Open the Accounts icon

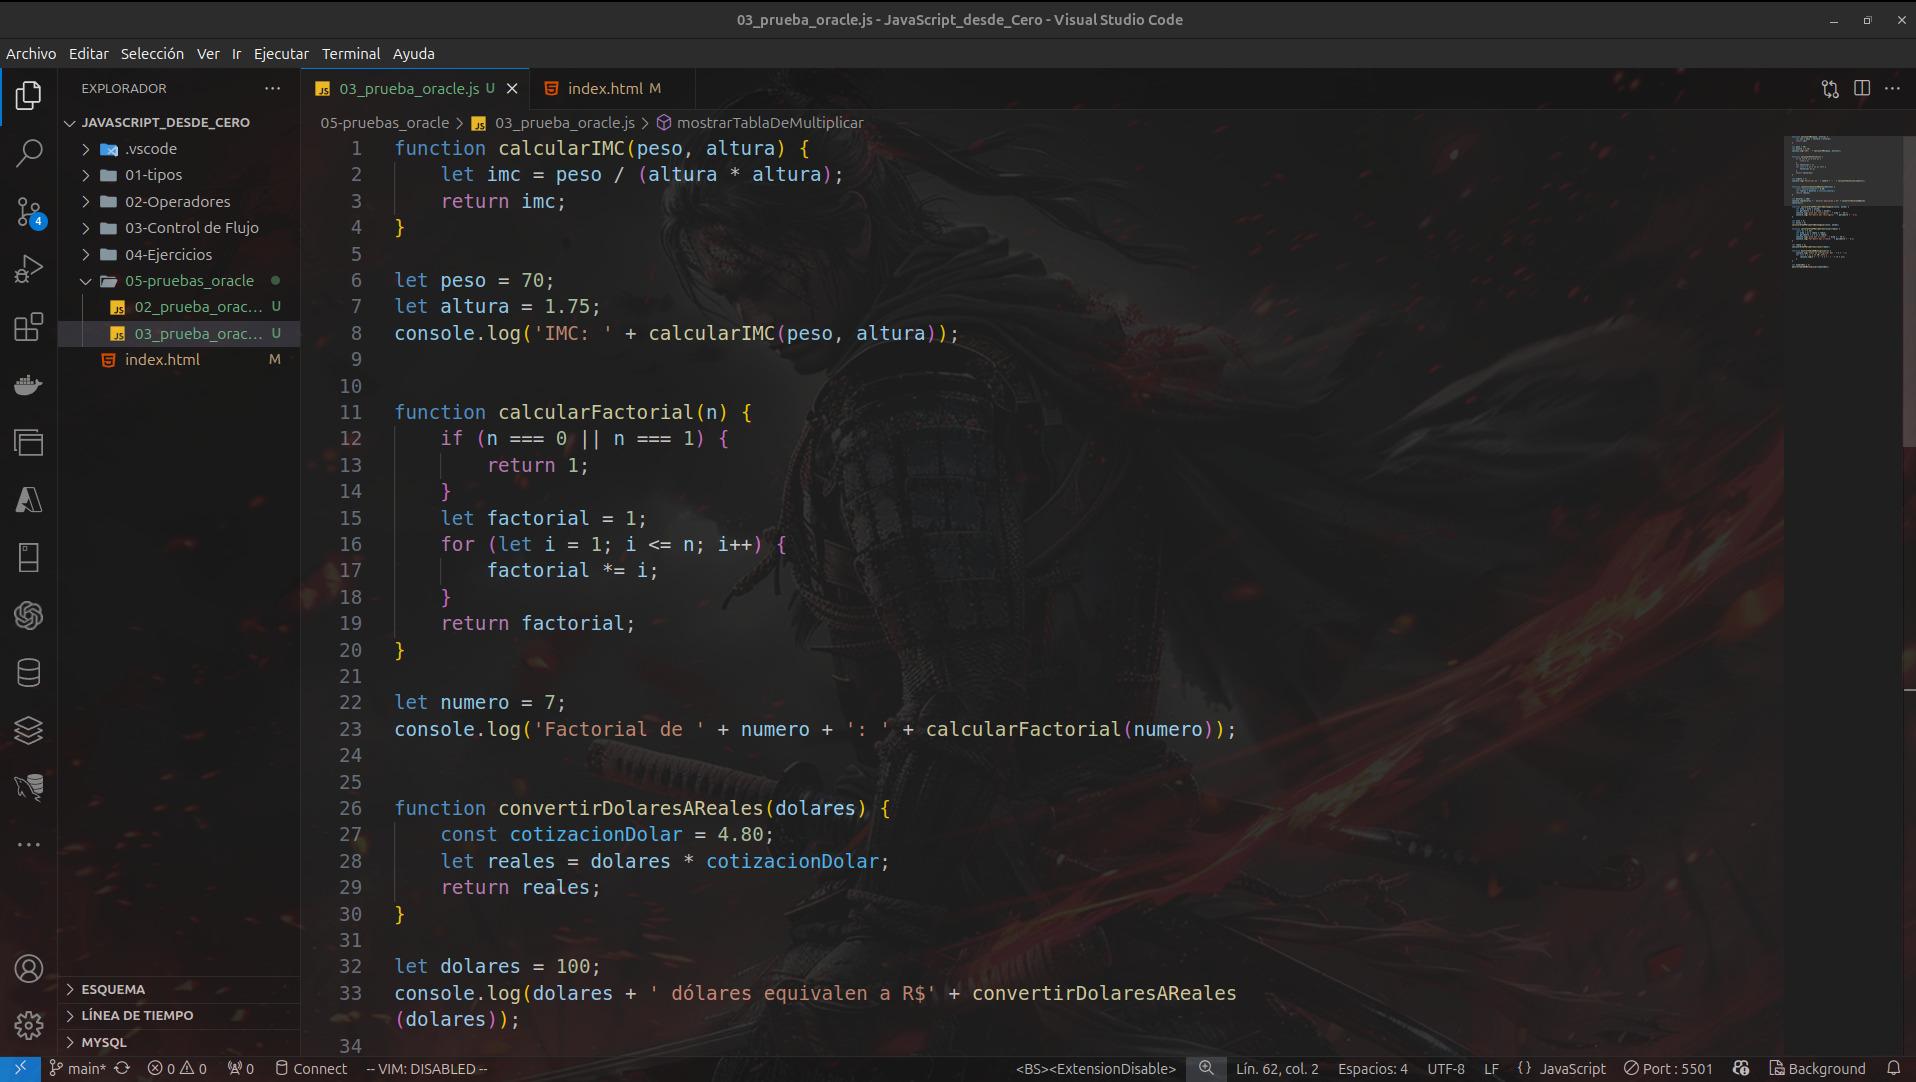29,968
